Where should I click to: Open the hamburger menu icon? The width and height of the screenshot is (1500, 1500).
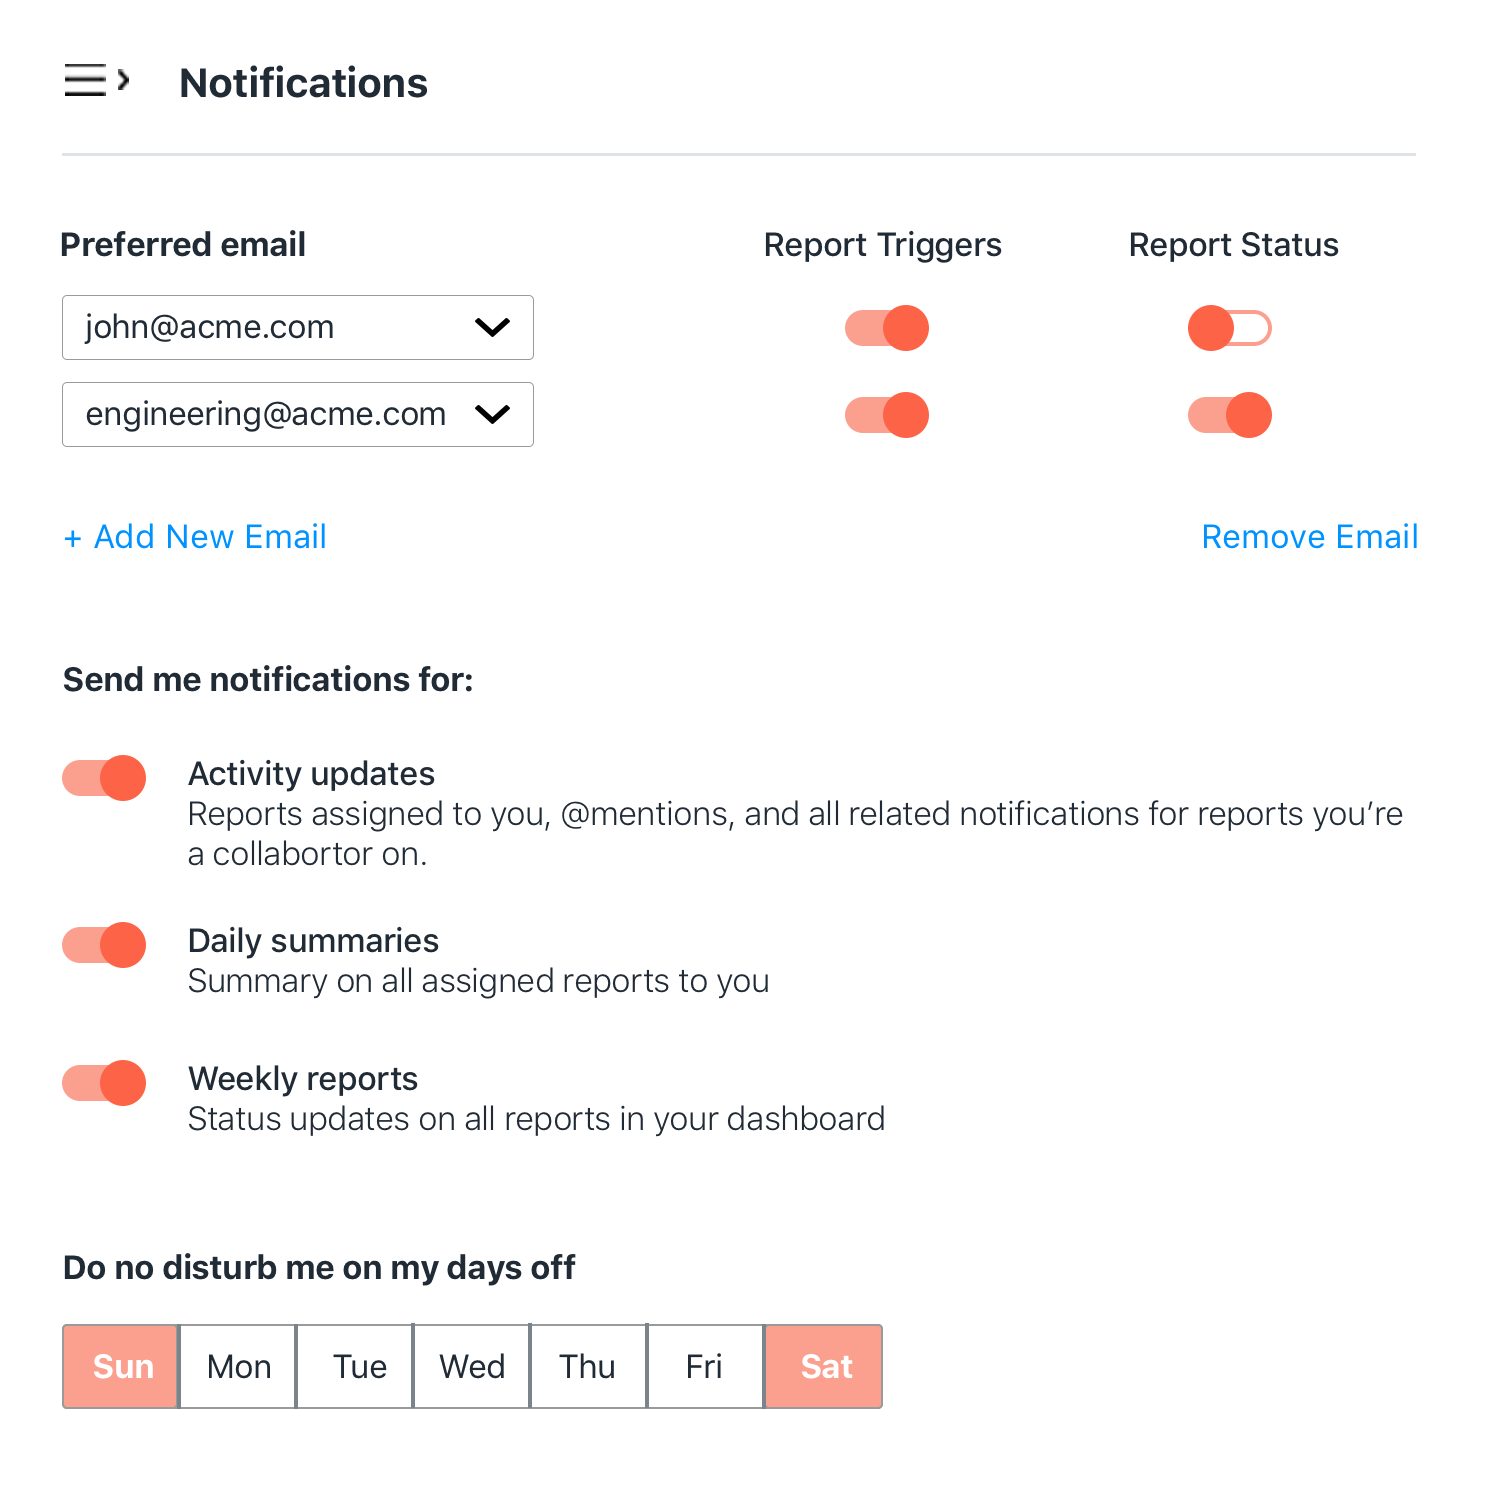pyautogui.click(x=85, y=80)
